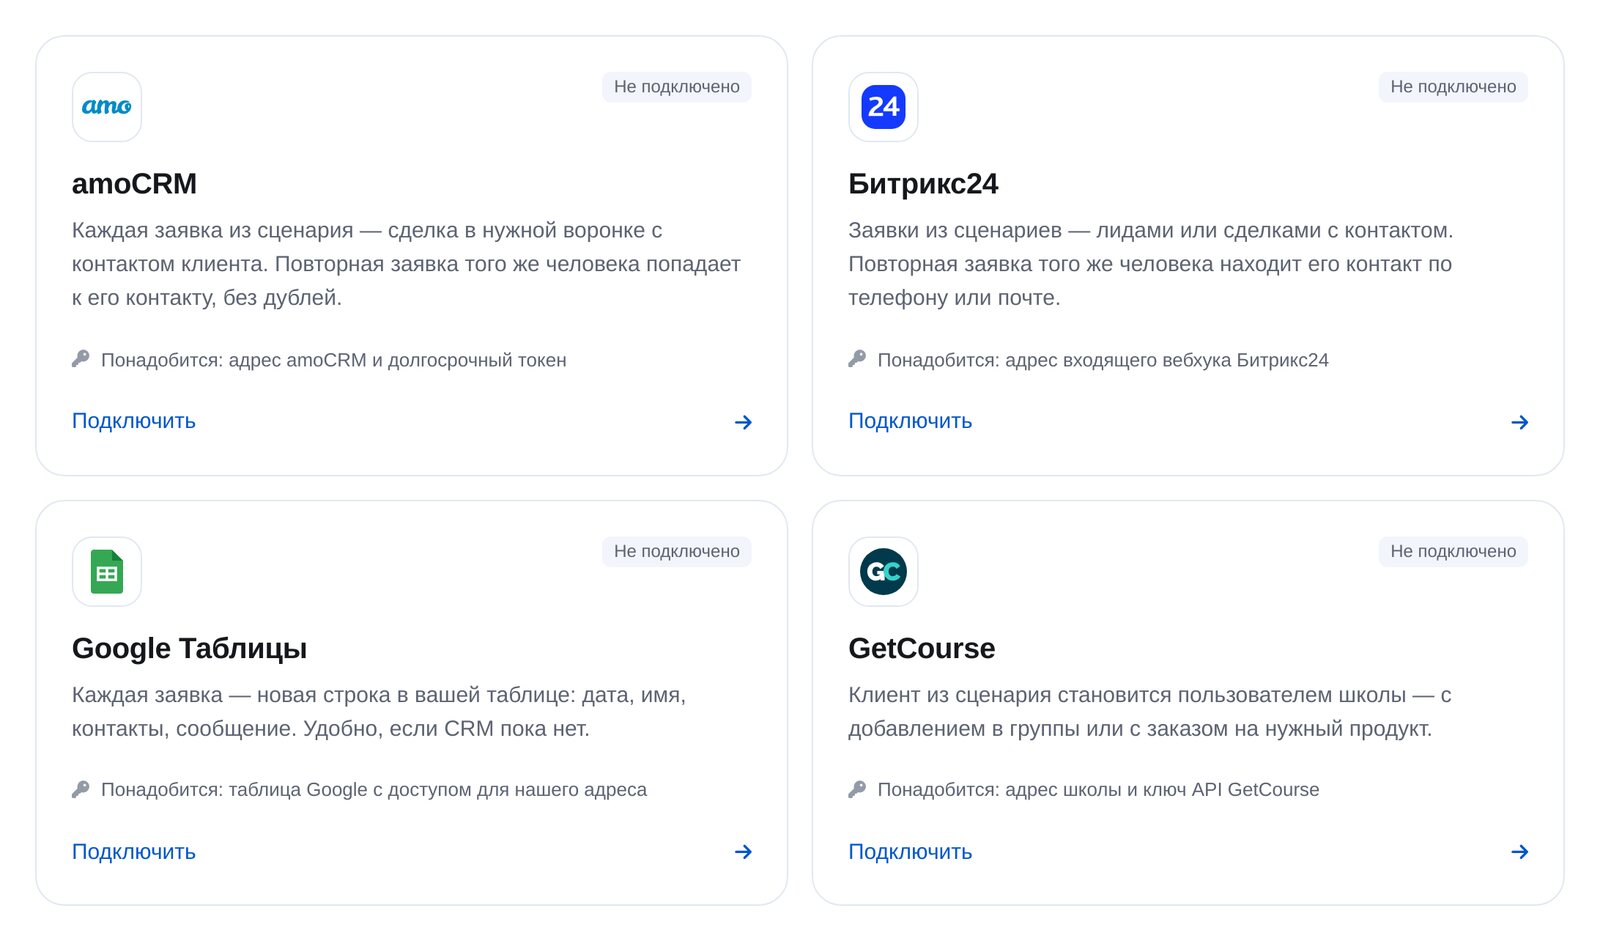The width and height of the screenshot is (1600, 941).
Task: Click requirement text "адрес amoCRM и долгосрочный токен"
Action: [398, 360]
